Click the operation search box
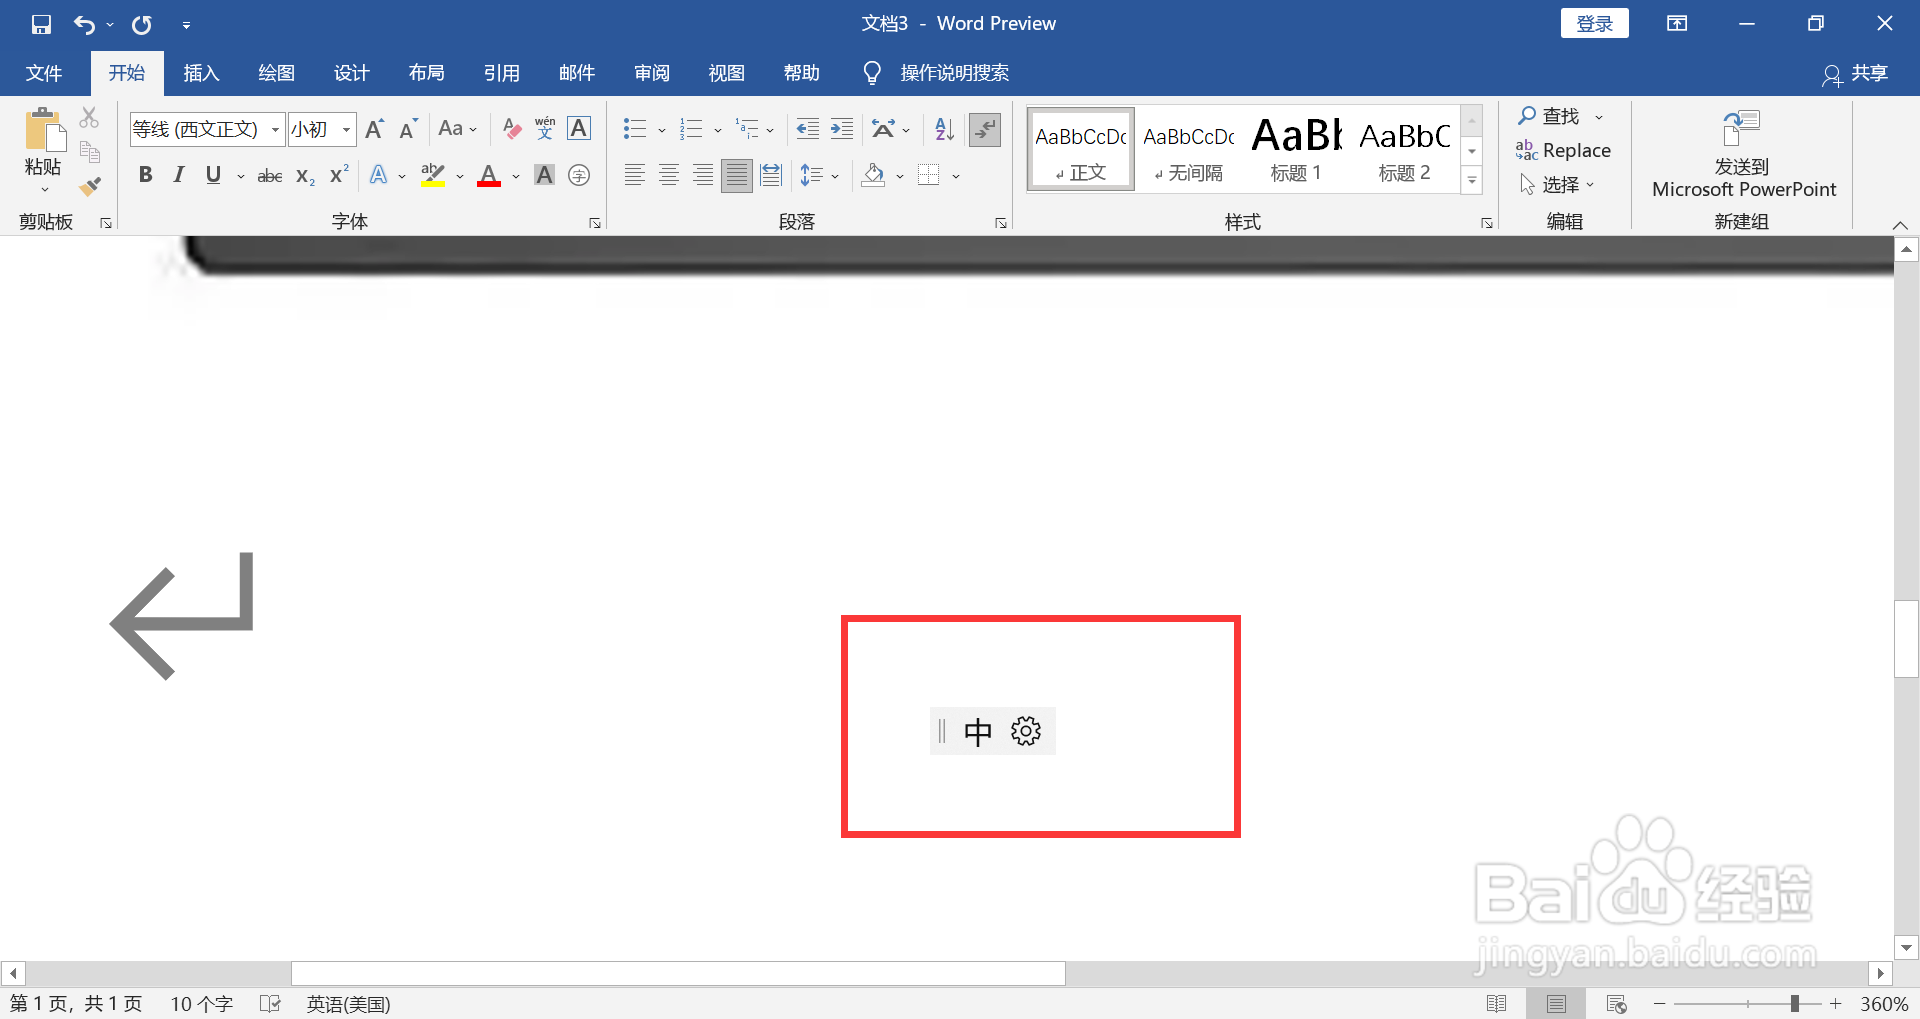1920x1019 pixels. point(936,73)
